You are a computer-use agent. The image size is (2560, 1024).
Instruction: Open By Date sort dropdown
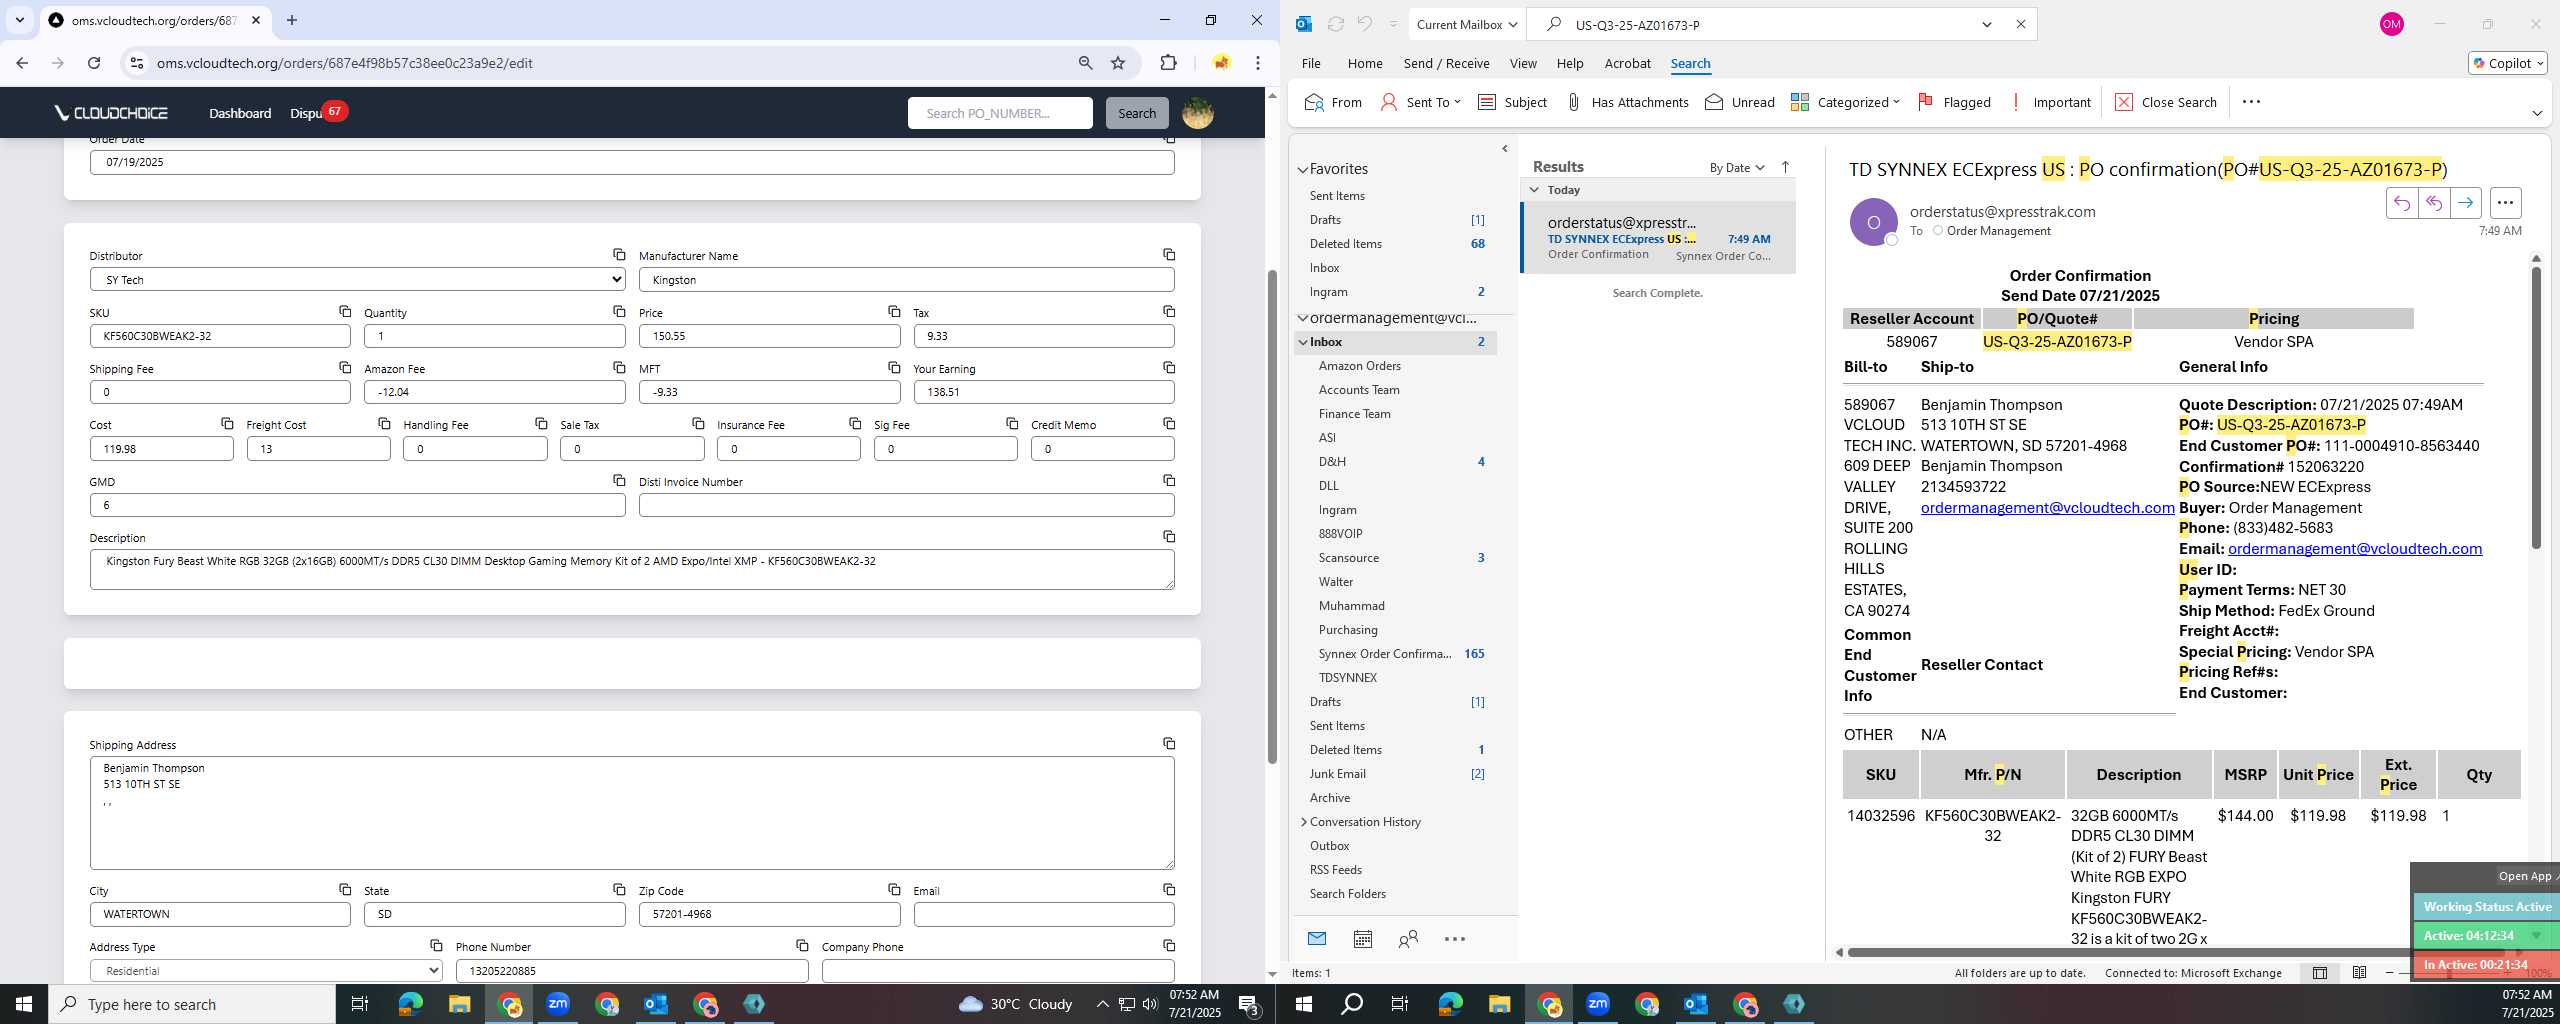point(1737,167)
